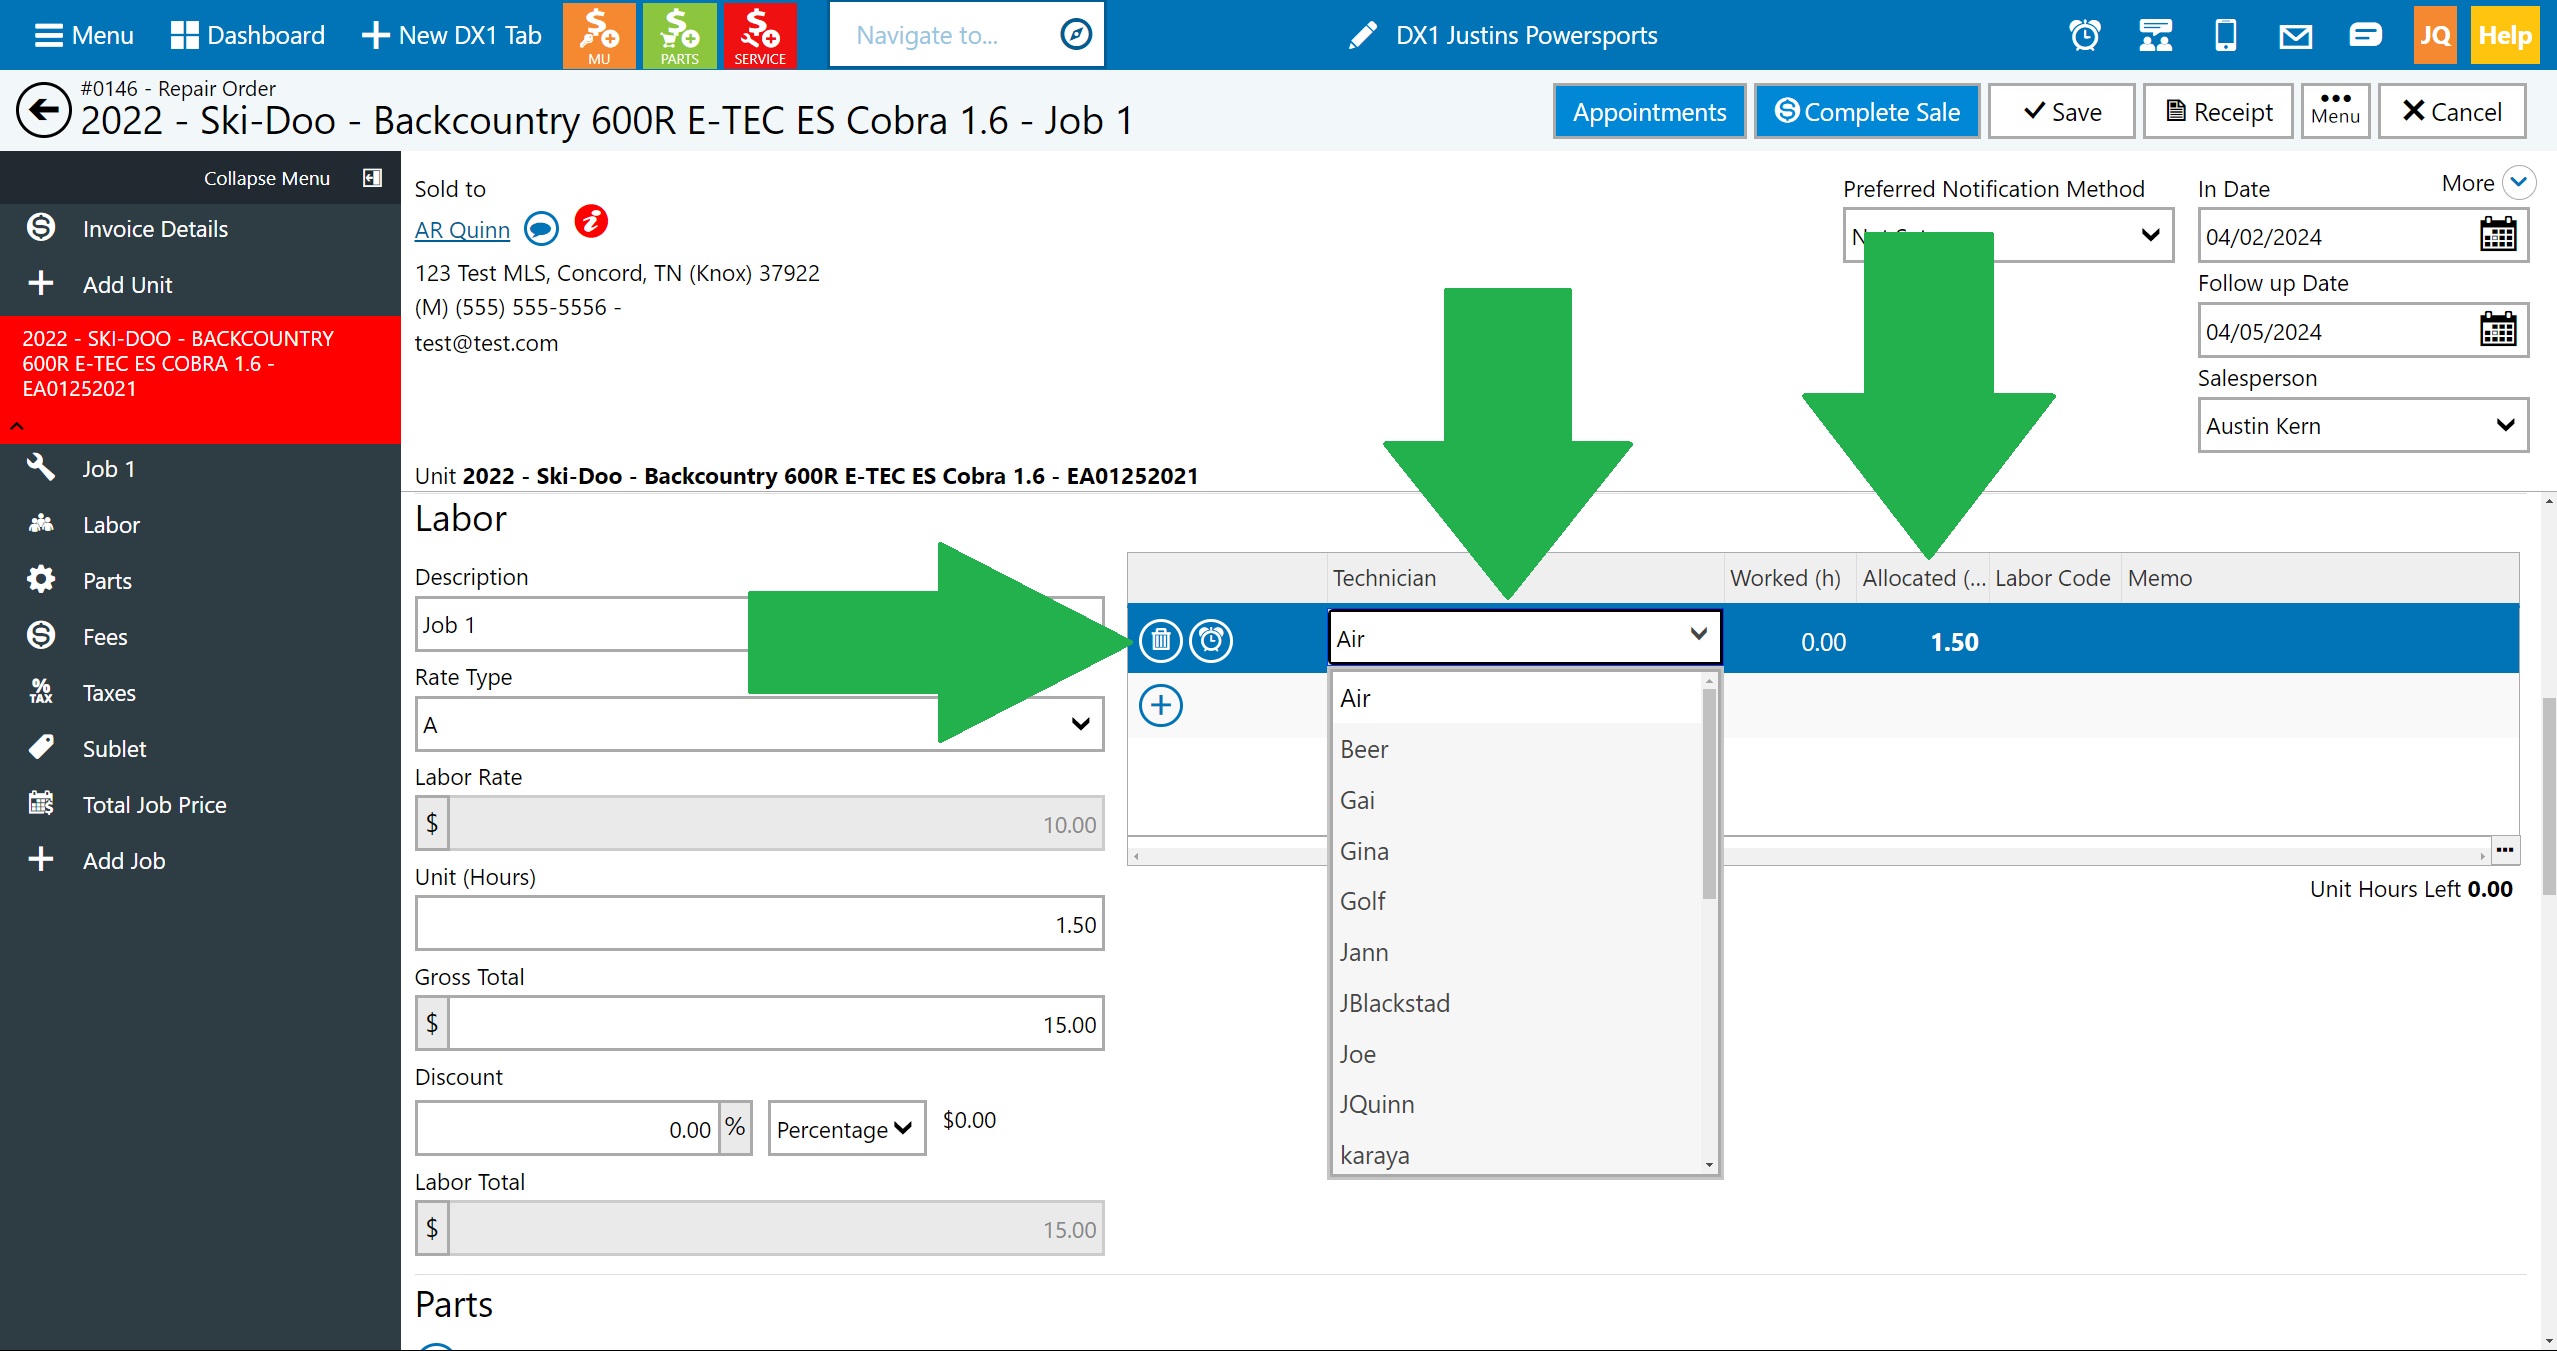The height and width of the screenshot is (1351, 2557).
Task: Select JBlackstad from the technician list
Action: click(x=1394, y=1003)
